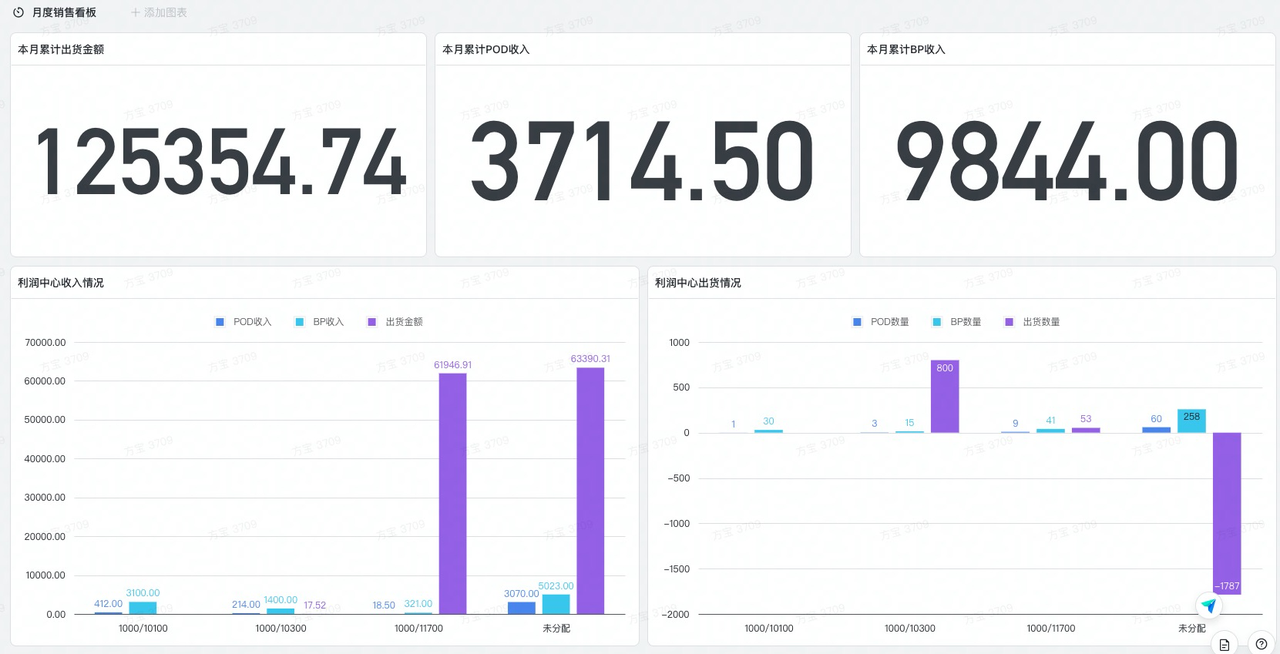Click the 利润中心收入情况 chart title

pos(61,283)
